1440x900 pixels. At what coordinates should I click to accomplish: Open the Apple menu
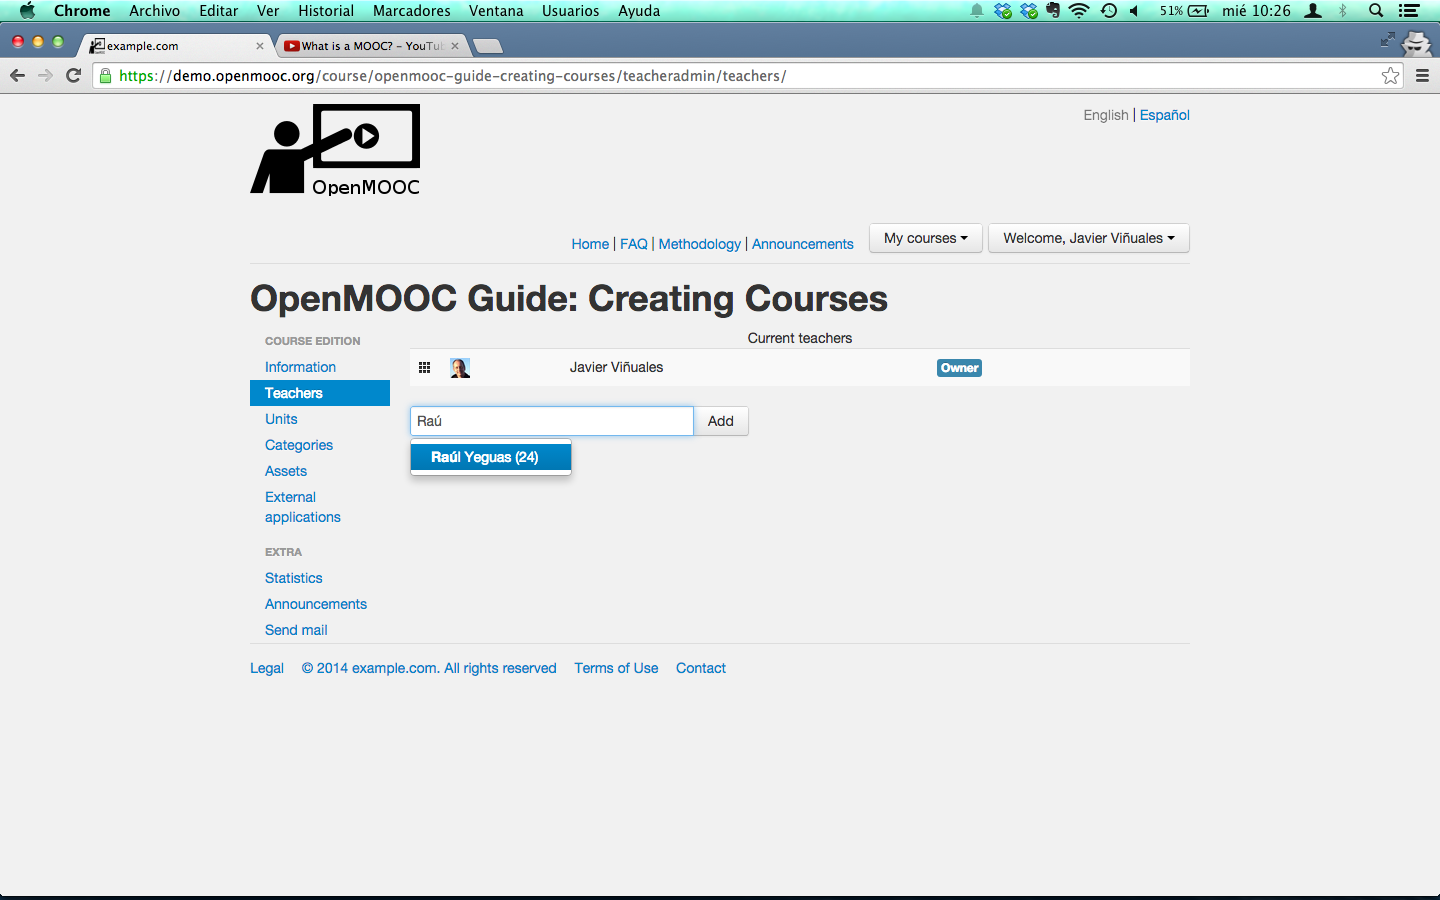tap(27, 11)
